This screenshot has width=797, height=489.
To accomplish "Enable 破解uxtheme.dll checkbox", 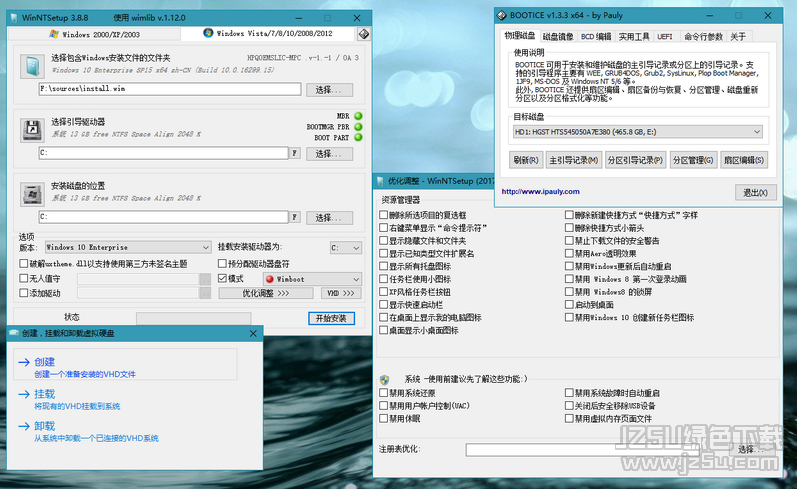I will pos(23,263).
